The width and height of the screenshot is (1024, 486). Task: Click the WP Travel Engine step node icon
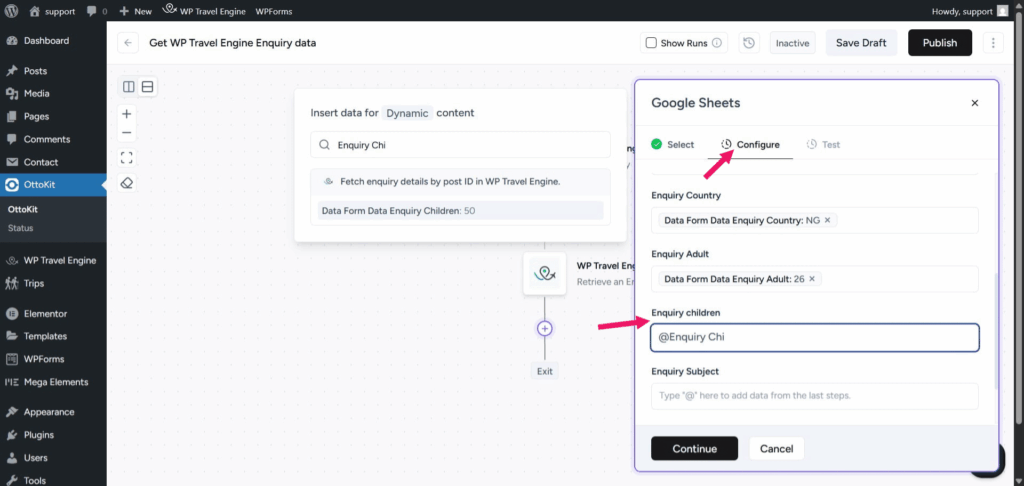click(x=545, y=273)
